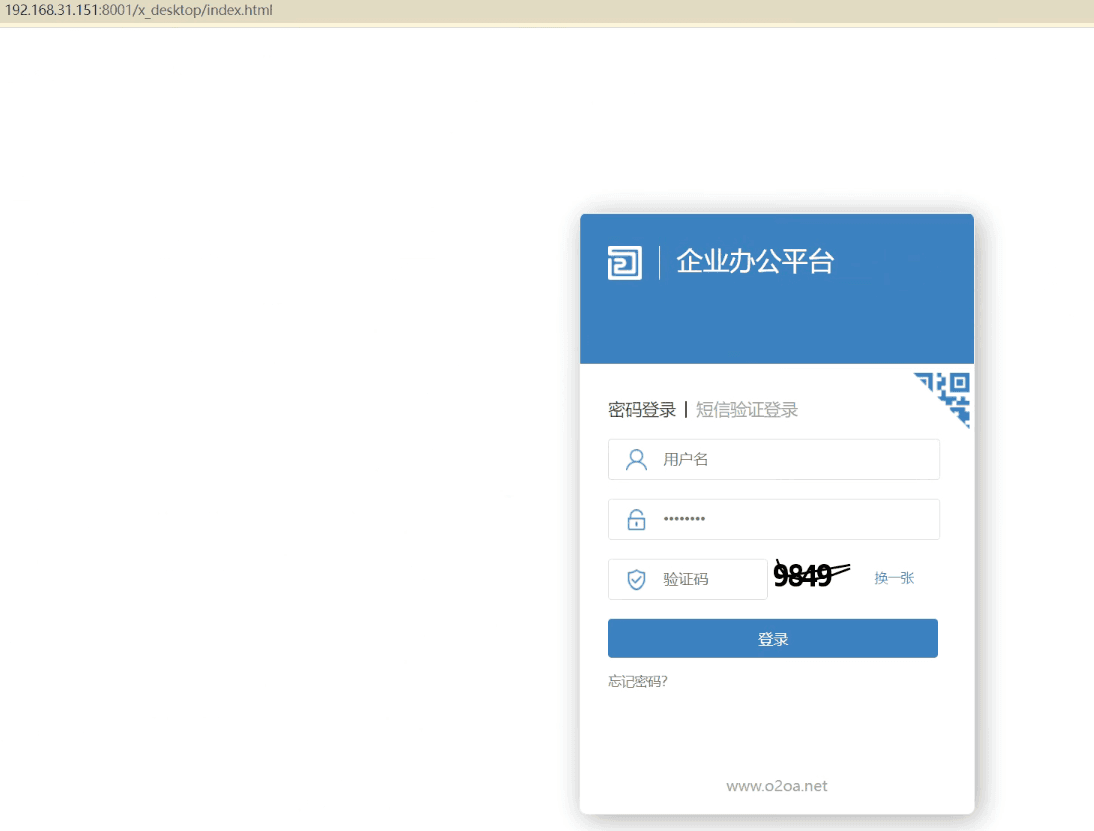The width and height of the screenshot is (1094, 831).
Task: Switch to the 短信验证登录 tab
Action: click(747, 409)
